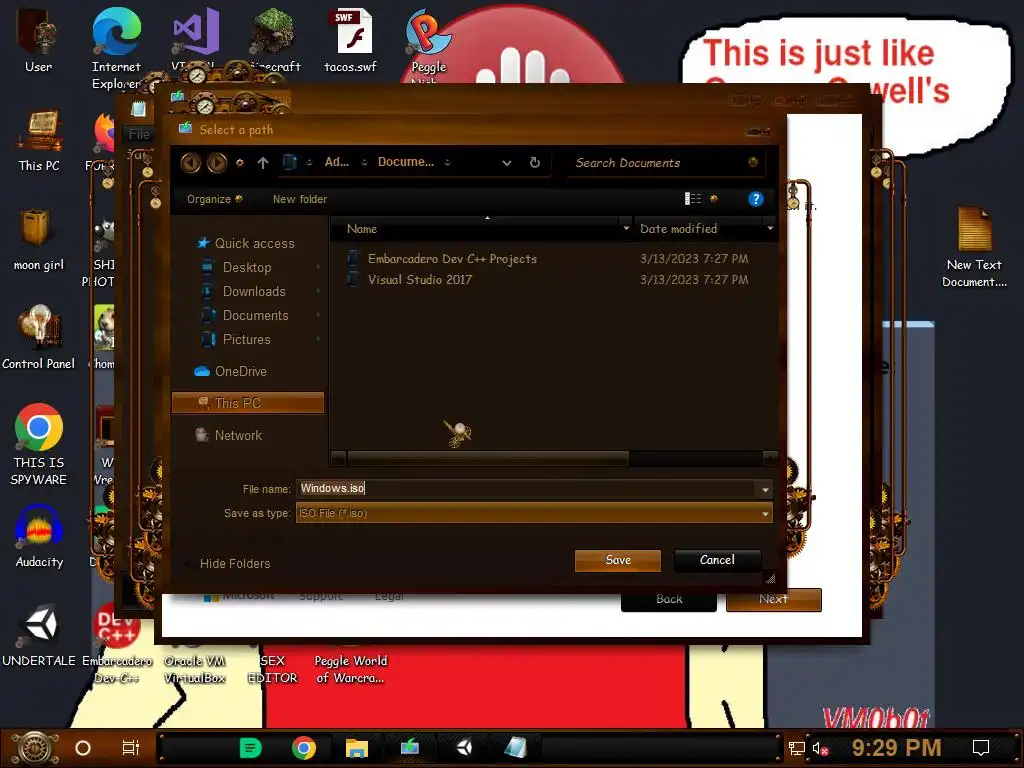The height and width of the screenshot is (768, 1024).
Task: Open the This PC desktop icon
Action: click(x=39, y=141)
